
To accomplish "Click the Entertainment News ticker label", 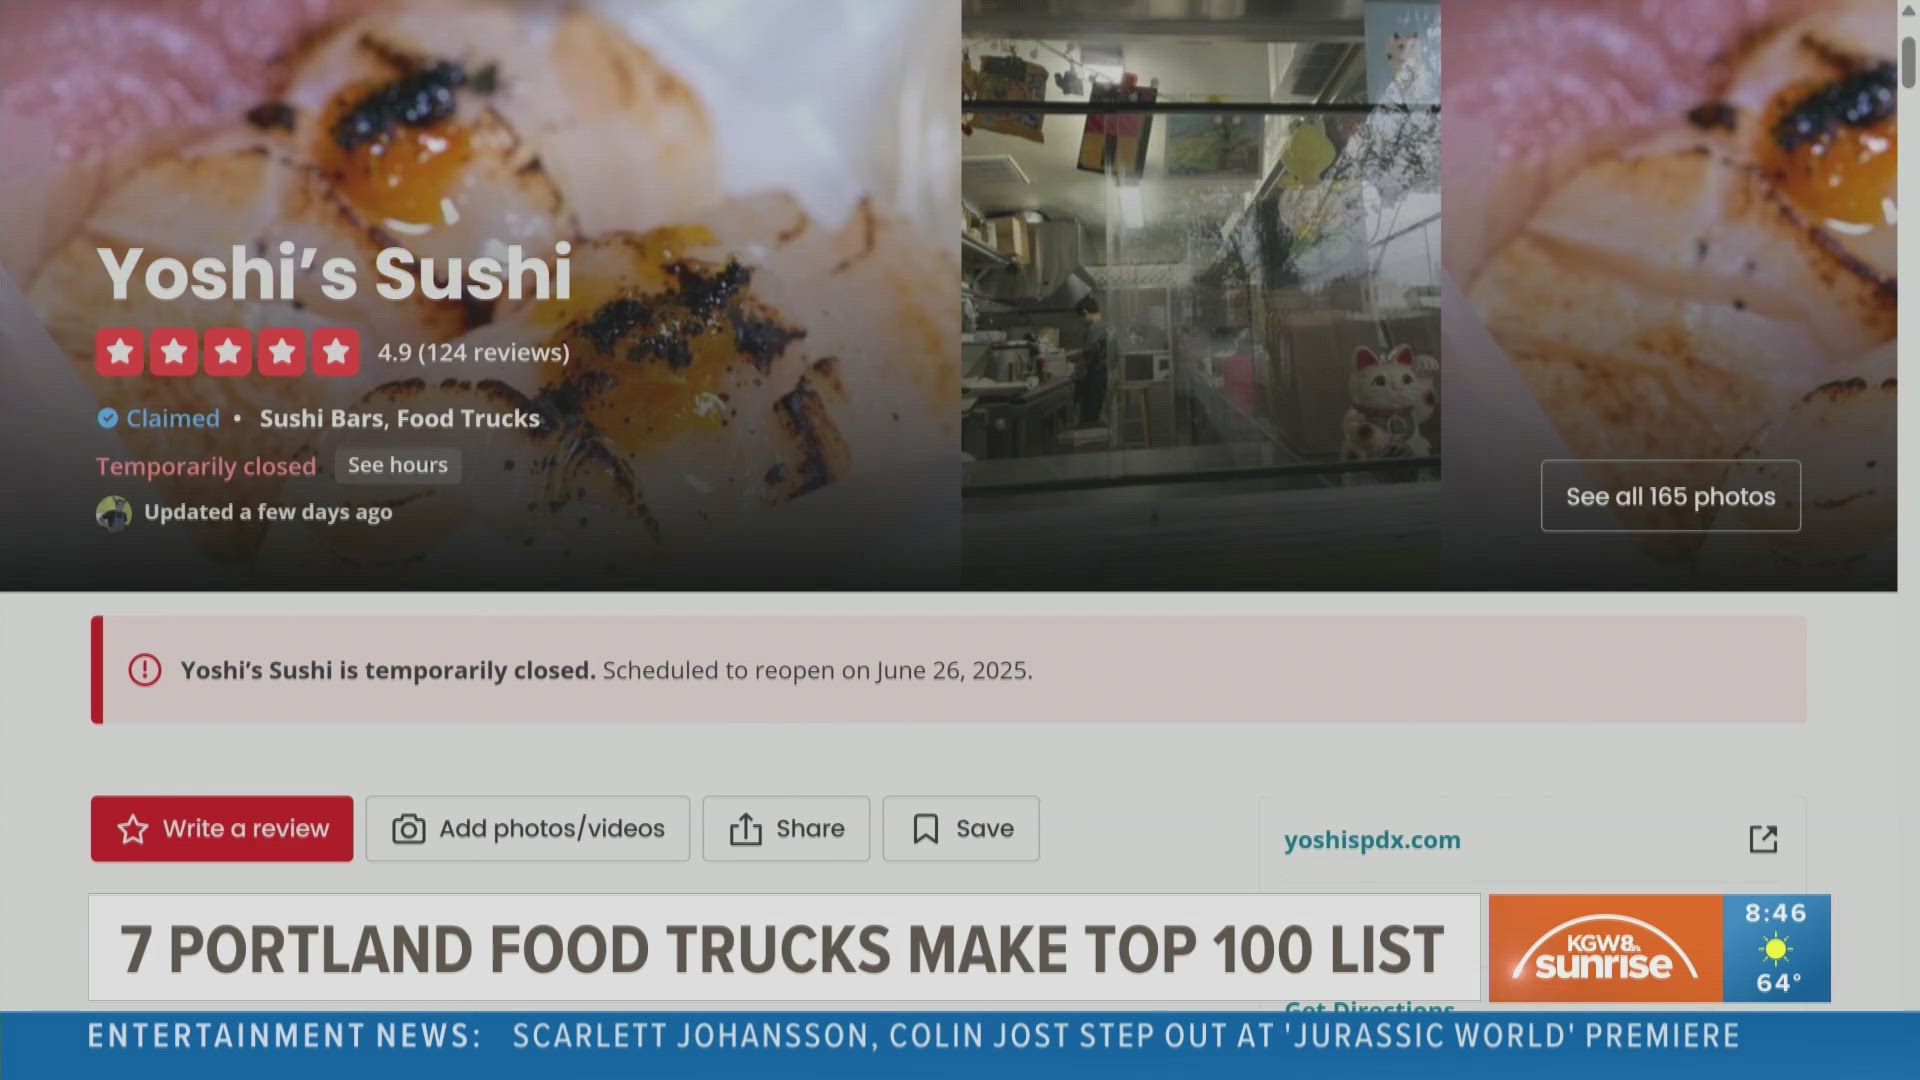I will coord(284,1036).
